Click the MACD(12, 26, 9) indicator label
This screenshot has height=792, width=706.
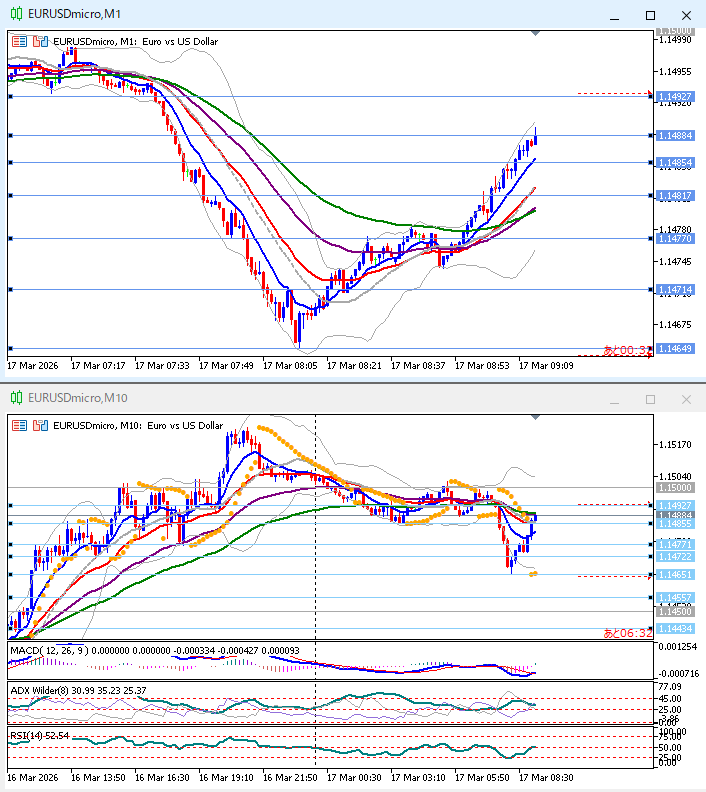[50, 650]
